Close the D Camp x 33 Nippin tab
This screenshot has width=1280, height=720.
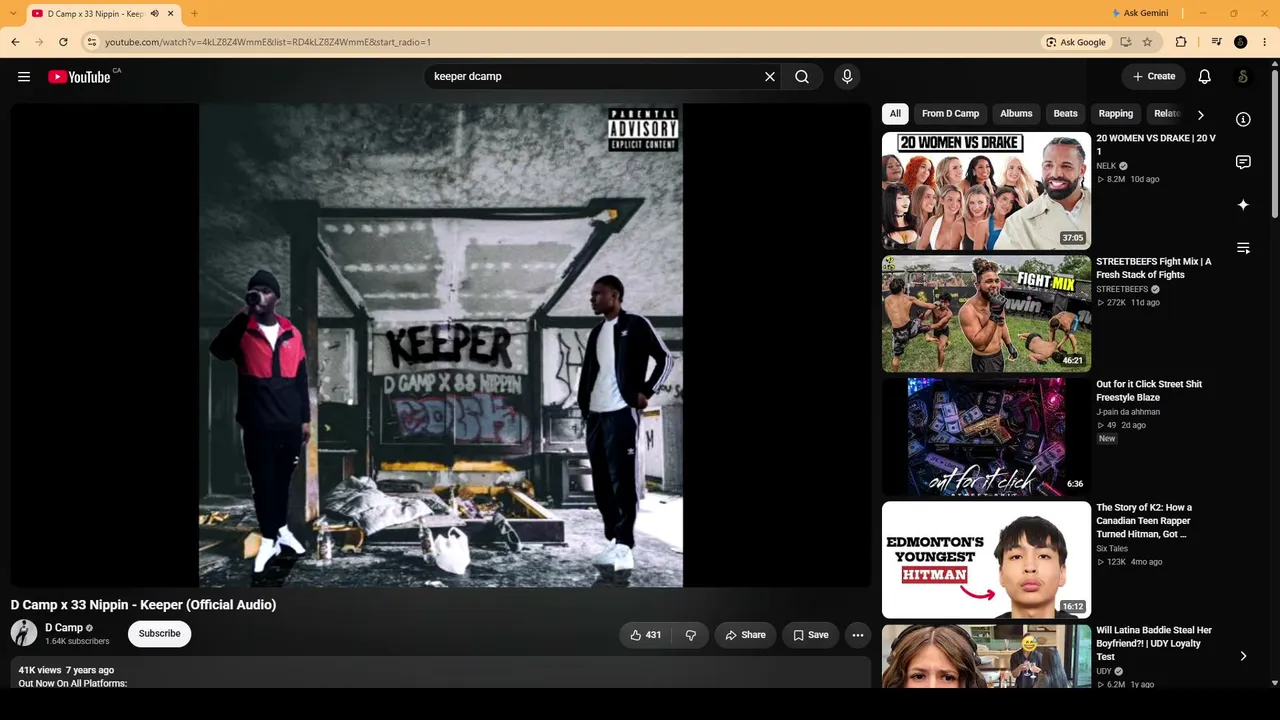[x=170, y=13]
